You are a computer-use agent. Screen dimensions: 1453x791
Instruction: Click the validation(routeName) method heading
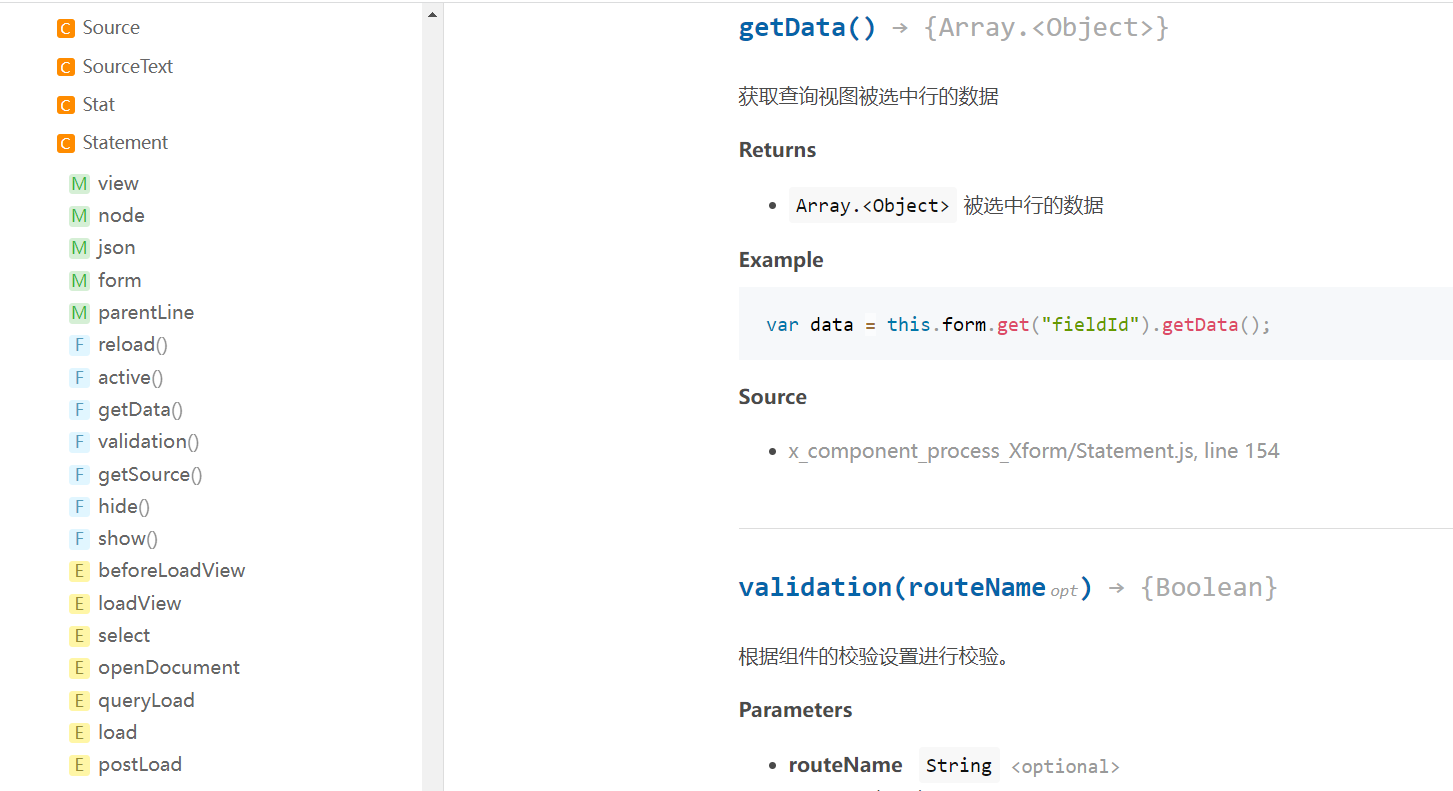tap(915, 587)
